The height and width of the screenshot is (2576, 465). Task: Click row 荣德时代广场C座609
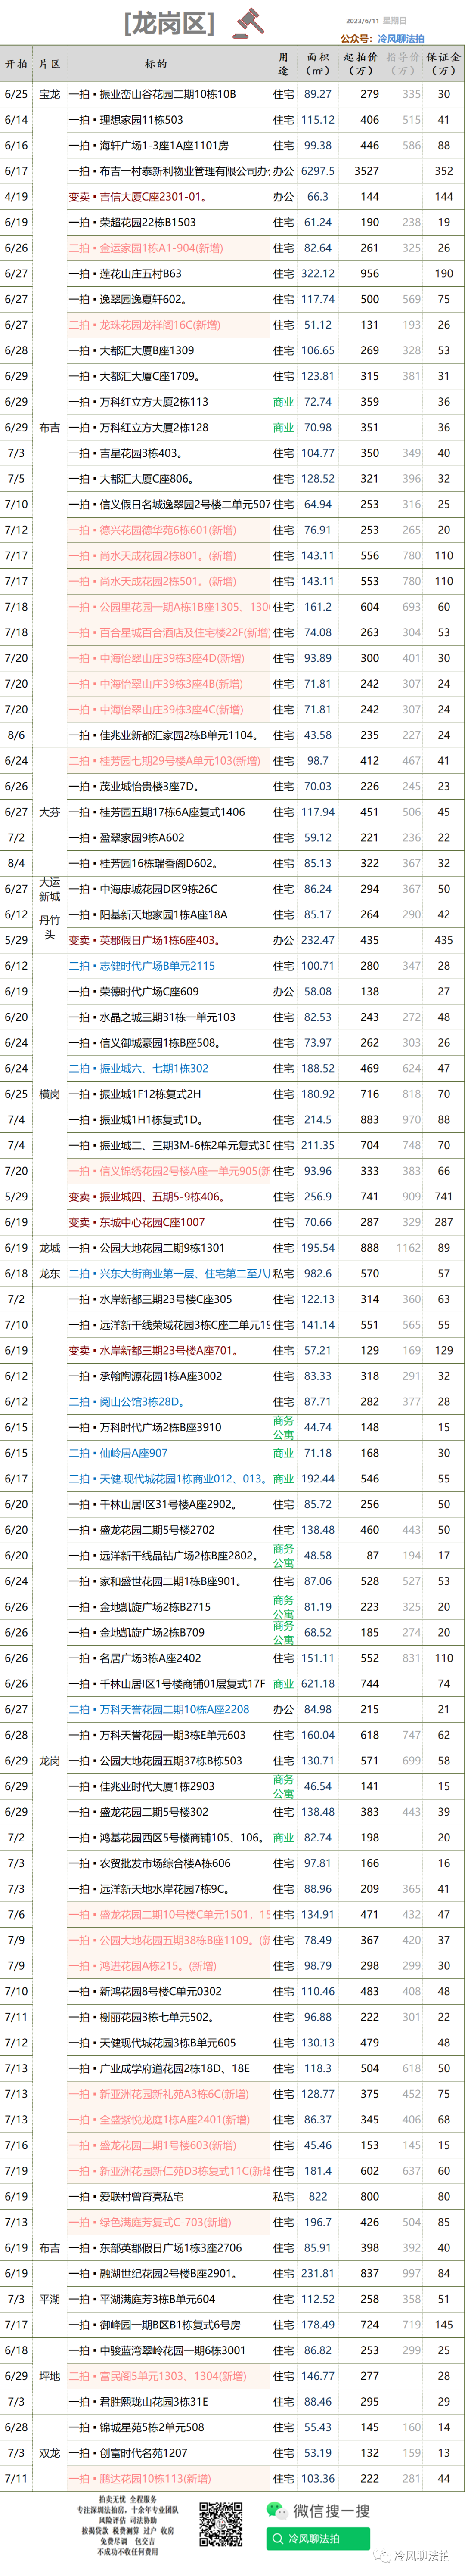click(x=232, y=992)
